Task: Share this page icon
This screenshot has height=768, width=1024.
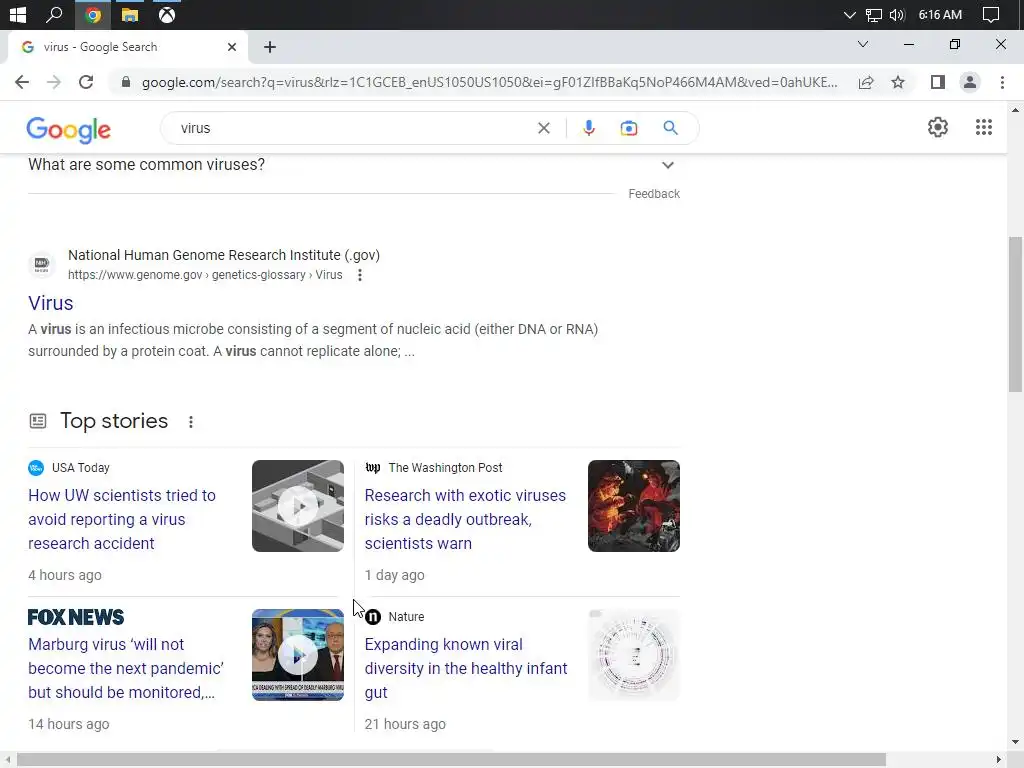Action: 866,82
